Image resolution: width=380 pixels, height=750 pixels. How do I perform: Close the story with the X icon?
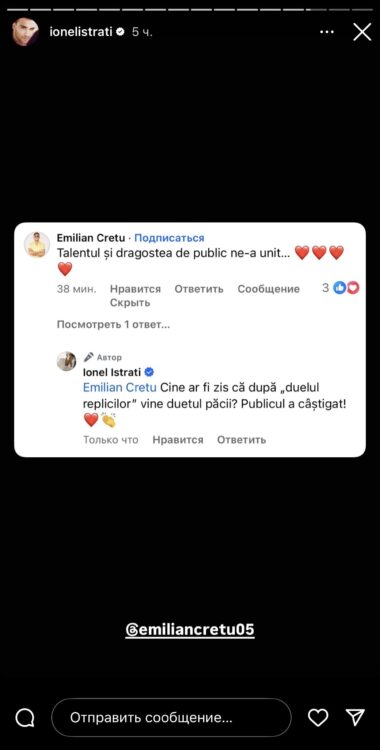[362, 32]
